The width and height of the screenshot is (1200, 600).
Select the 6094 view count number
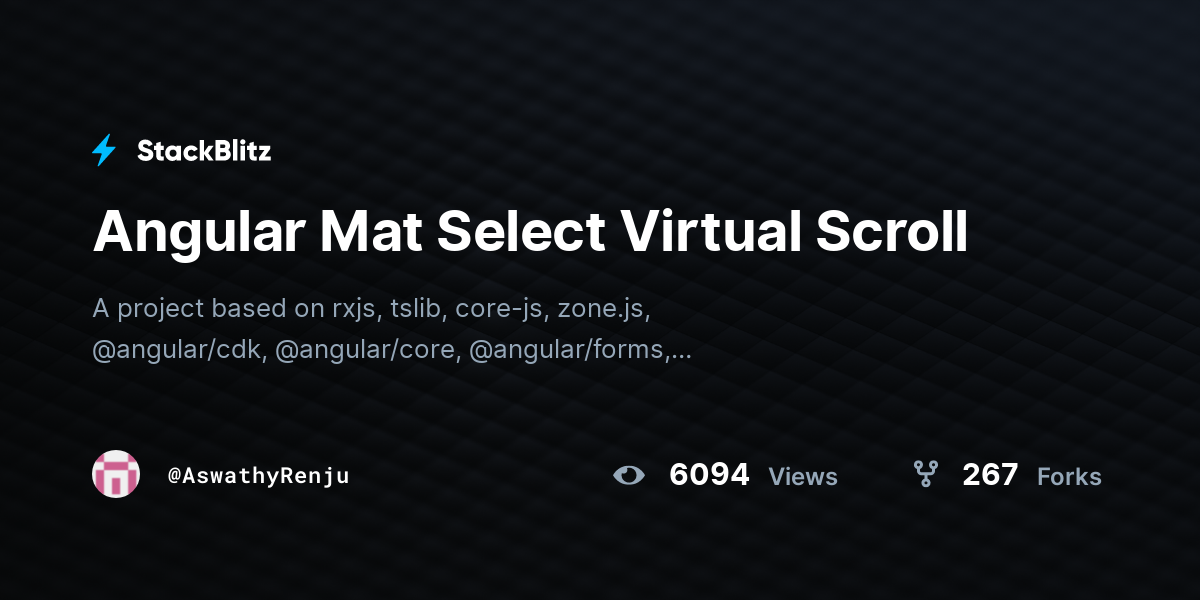[x=709, y=475]
